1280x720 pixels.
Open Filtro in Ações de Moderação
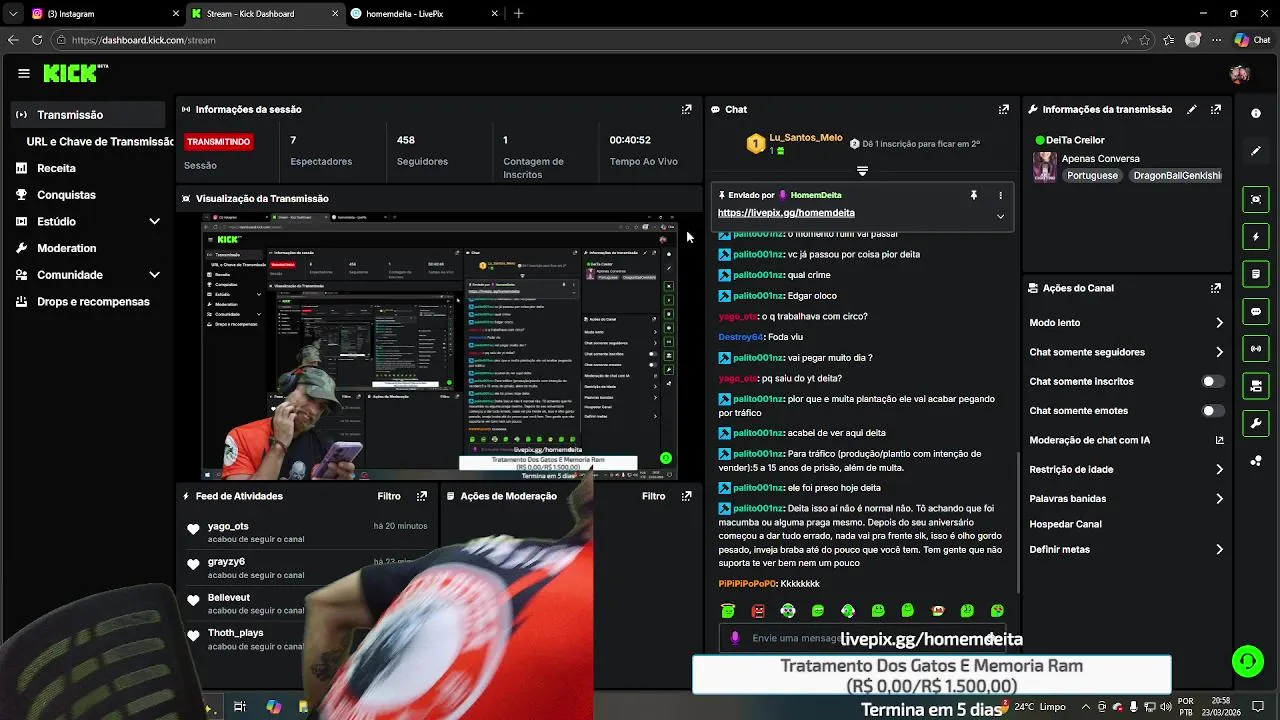[653, 496]
